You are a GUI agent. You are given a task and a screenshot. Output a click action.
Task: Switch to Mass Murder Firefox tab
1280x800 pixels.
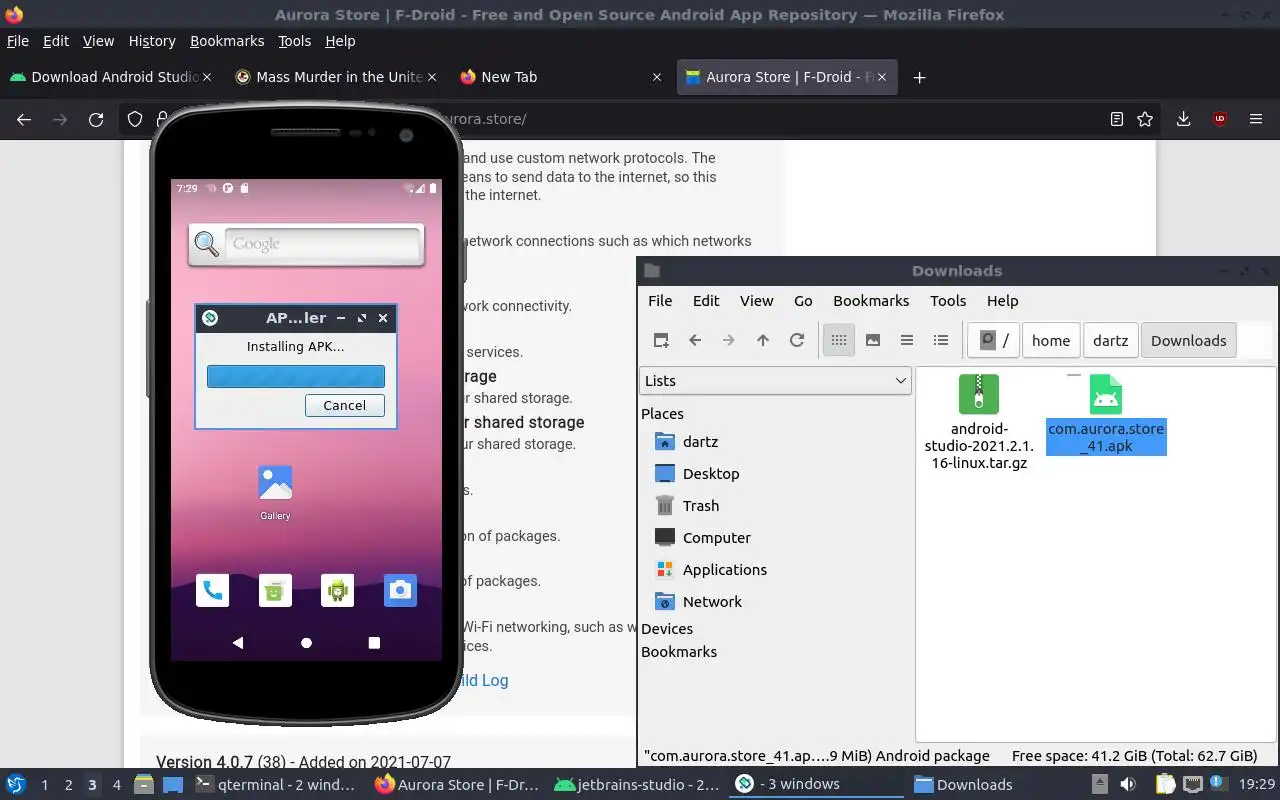(338, 77)
